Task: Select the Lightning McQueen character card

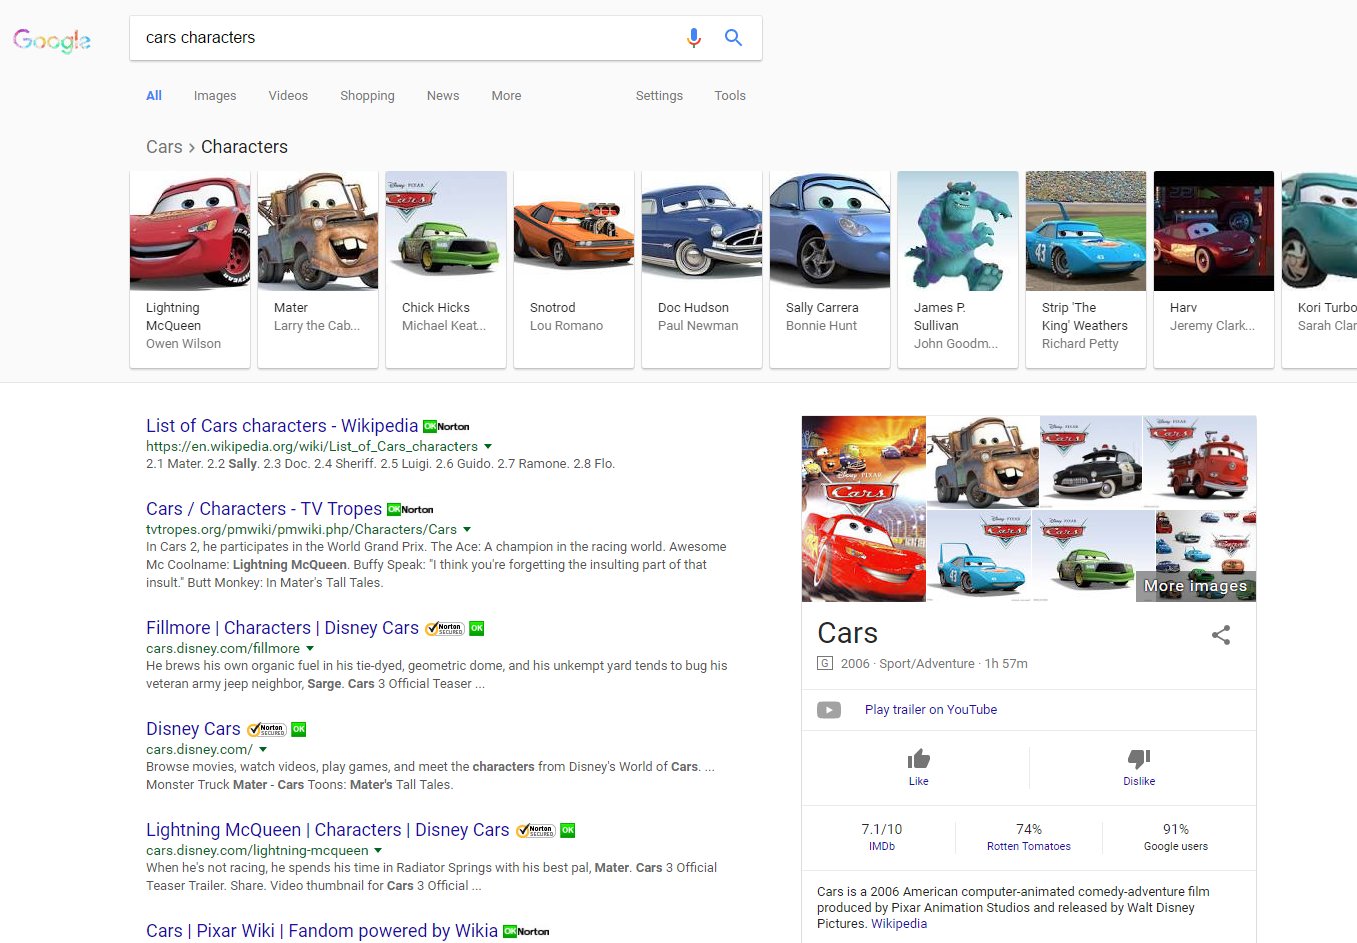Action: pyautogui.click(x=190, y=269)
